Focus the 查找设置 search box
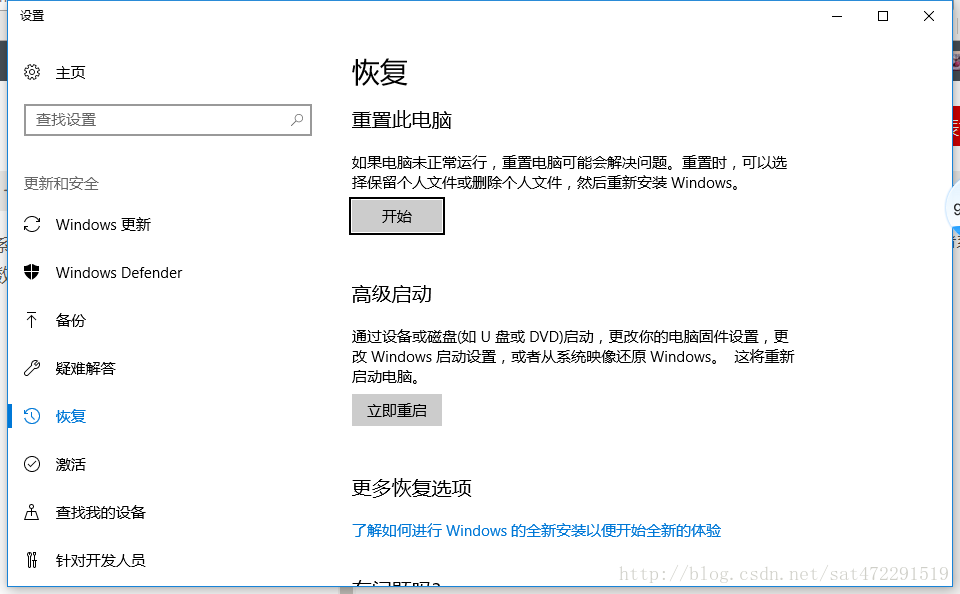 pos(168,119)
